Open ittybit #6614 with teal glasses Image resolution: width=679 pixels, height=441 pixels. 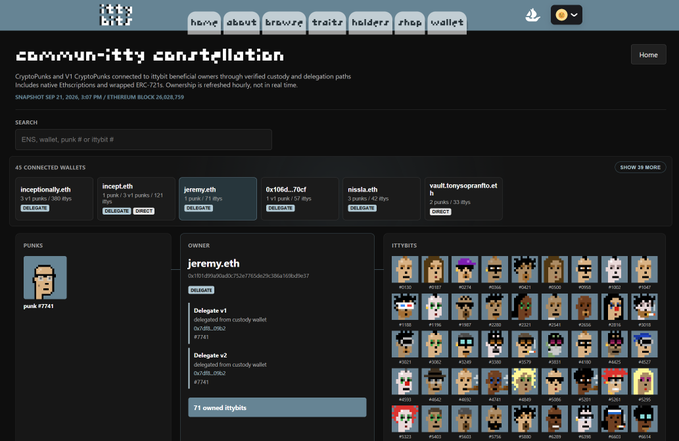644,419
